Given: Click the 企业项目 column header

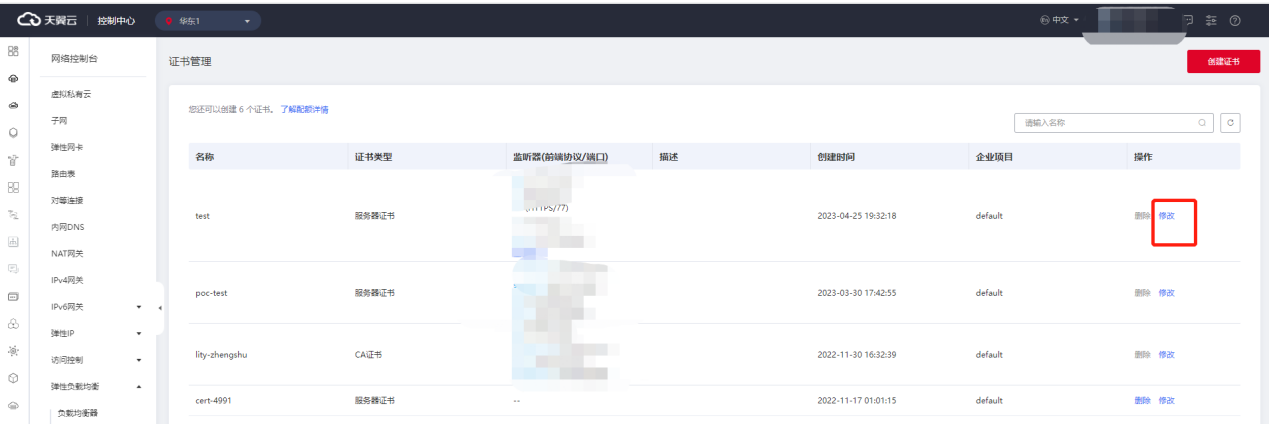Looking at the screenshot, I should [995, 157].
